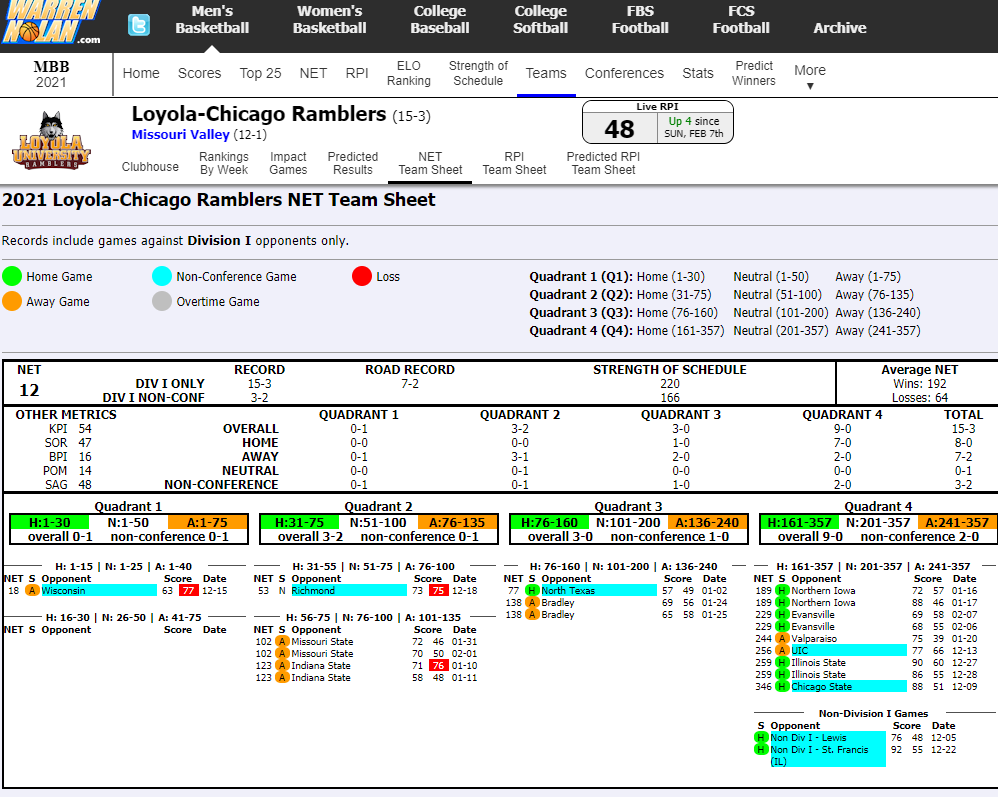998x797 pixels.
Task: View ELO Ranking page
Action: click(409, 73)
